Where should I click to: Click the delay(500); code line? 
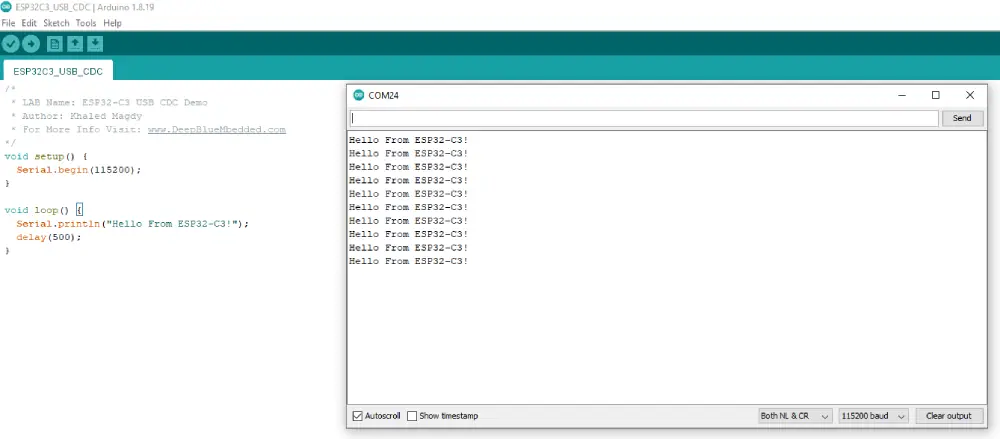(49, 237)
